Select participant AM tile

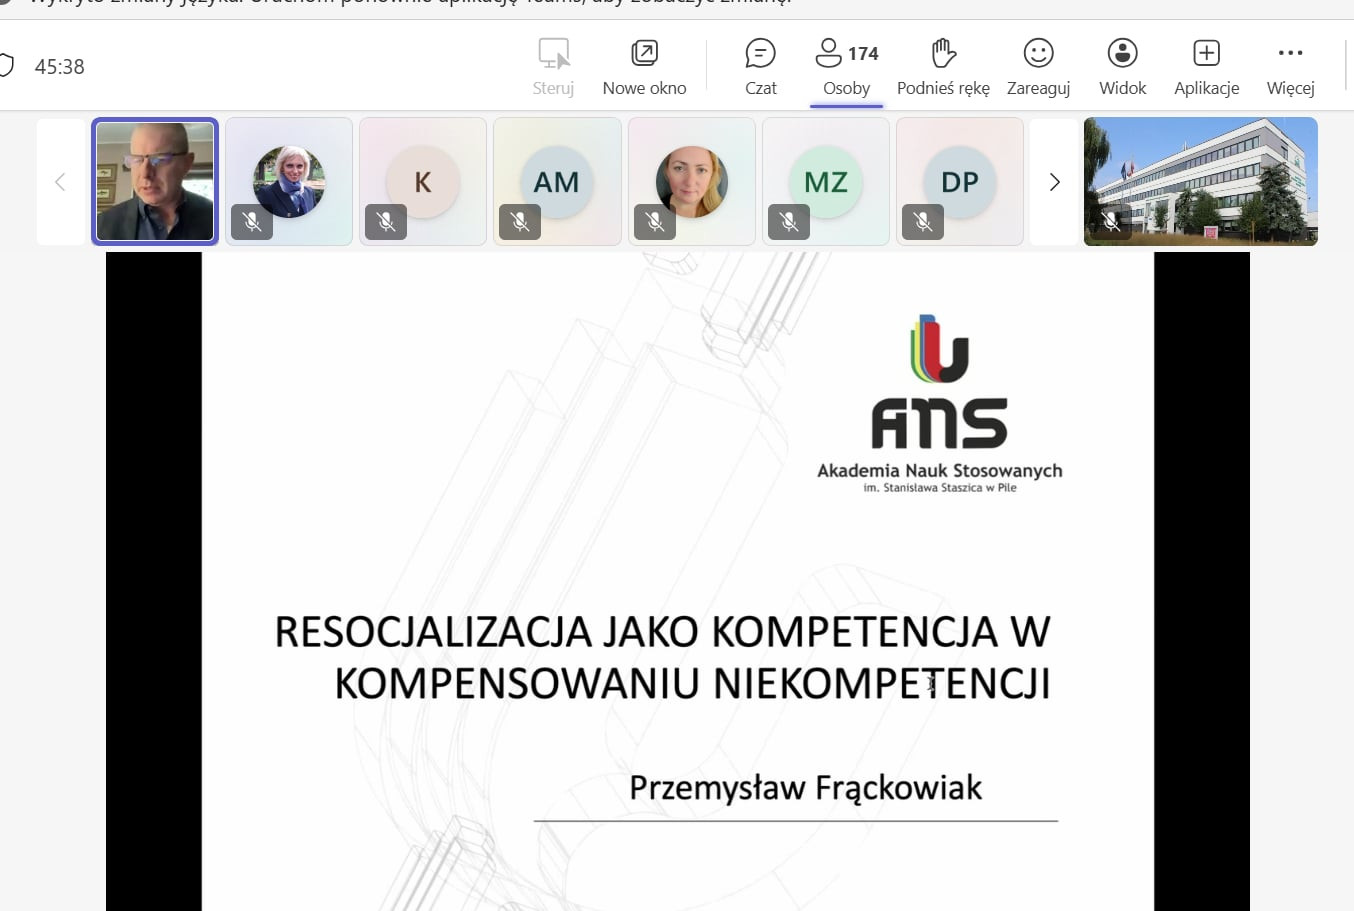tap(557, 181)
